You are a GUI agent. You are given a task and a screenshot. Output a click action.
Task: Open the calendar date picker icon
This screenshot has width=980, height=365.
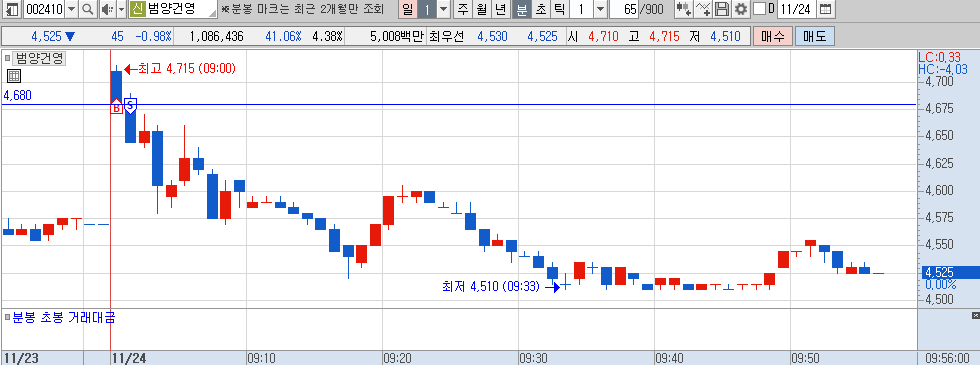pyautogui.click(x=826, y=9)
